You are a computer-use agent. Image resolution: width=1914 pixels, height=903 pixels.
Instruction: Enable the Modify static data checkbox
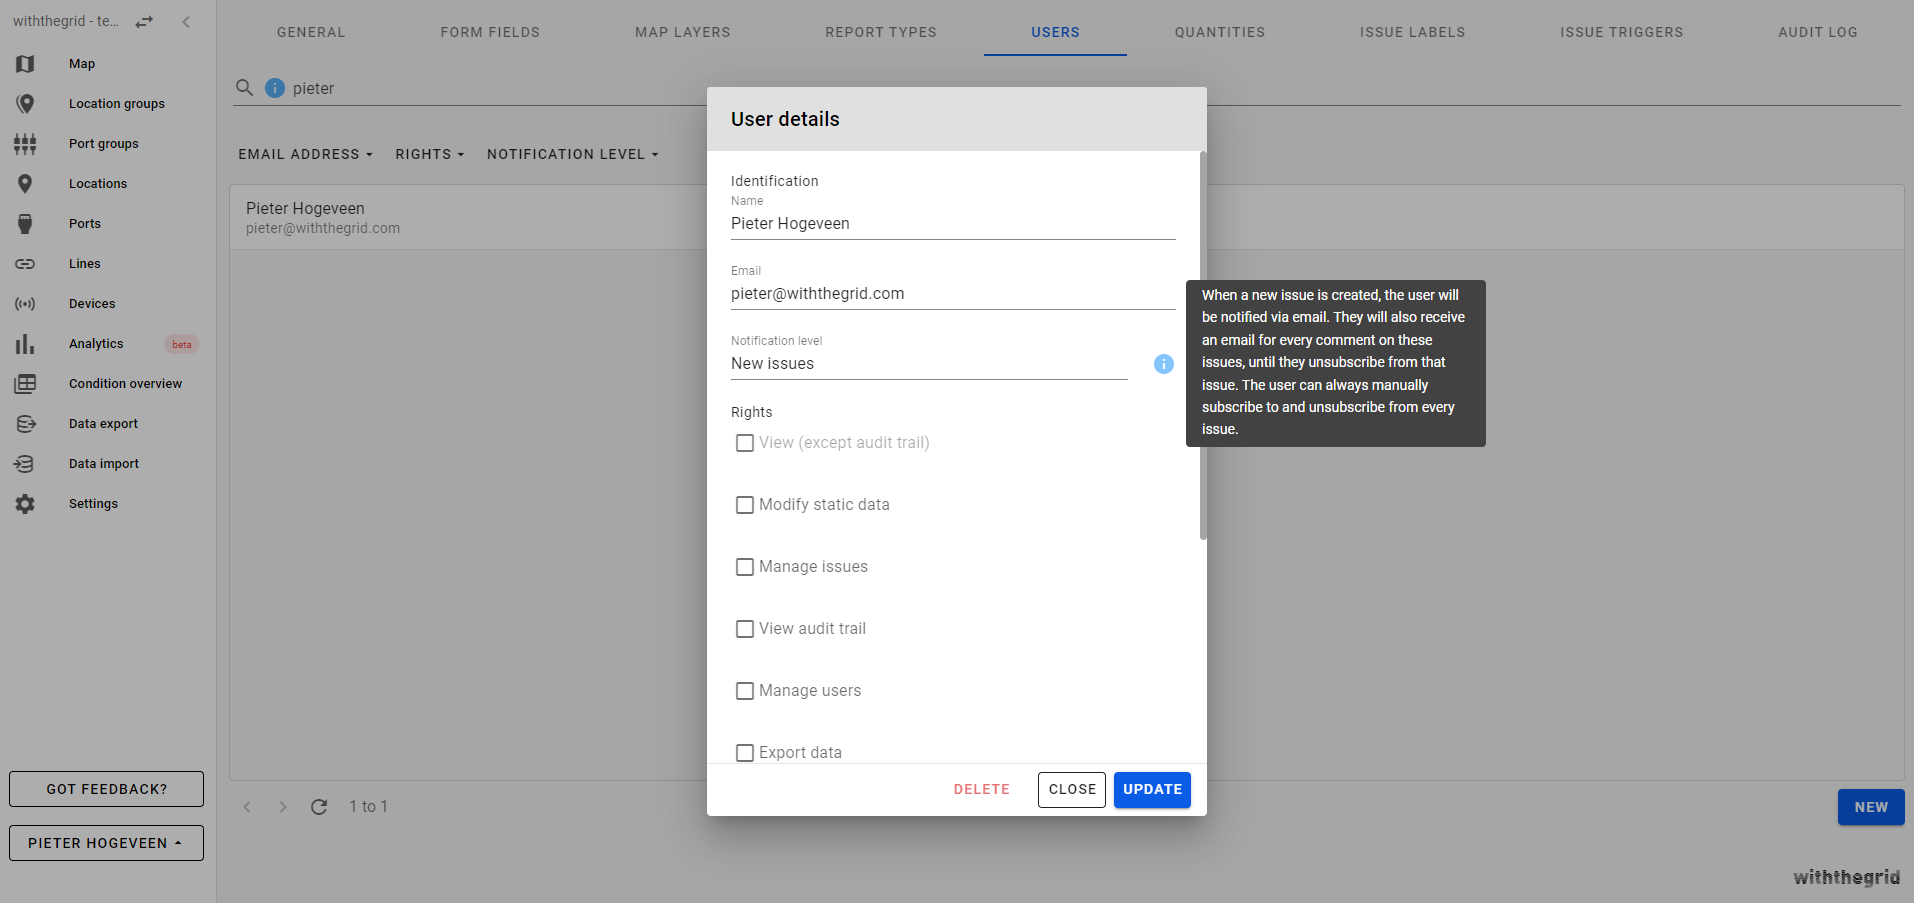tap(745, 505)
